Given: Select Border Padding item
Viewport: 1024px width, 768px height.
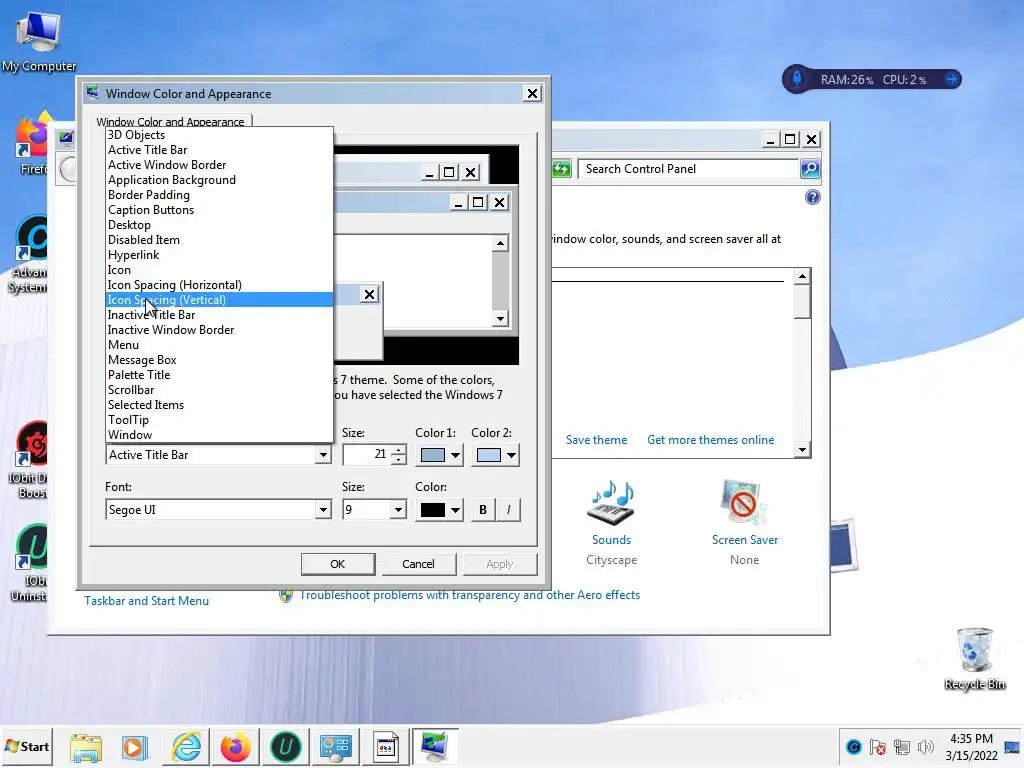Looking at the screenshot, I should pyautogui.click(x=219, y=195).
